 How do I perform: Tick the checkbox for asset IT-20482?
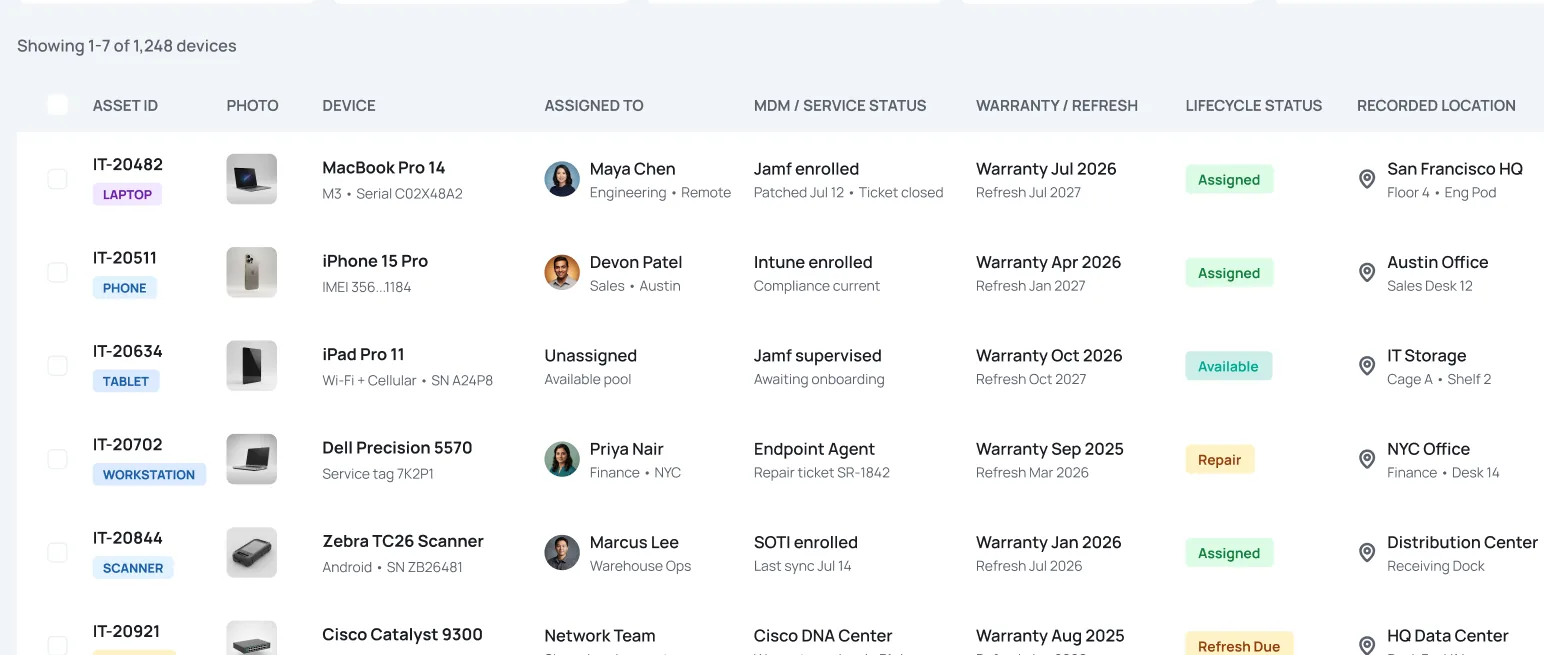point(58,179)
